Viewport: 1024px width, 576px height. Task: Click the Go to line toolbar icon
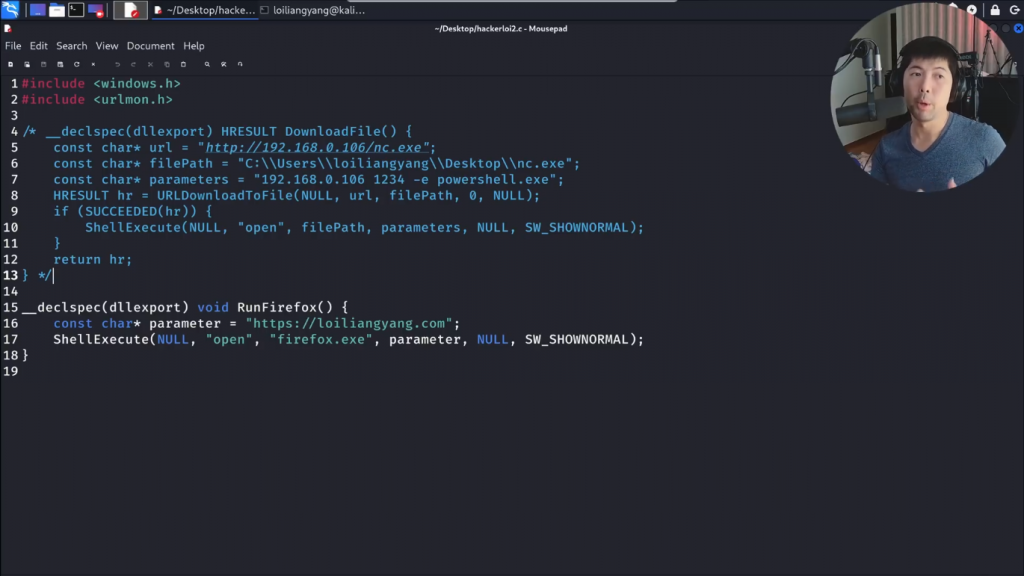(x=240, y=65)
